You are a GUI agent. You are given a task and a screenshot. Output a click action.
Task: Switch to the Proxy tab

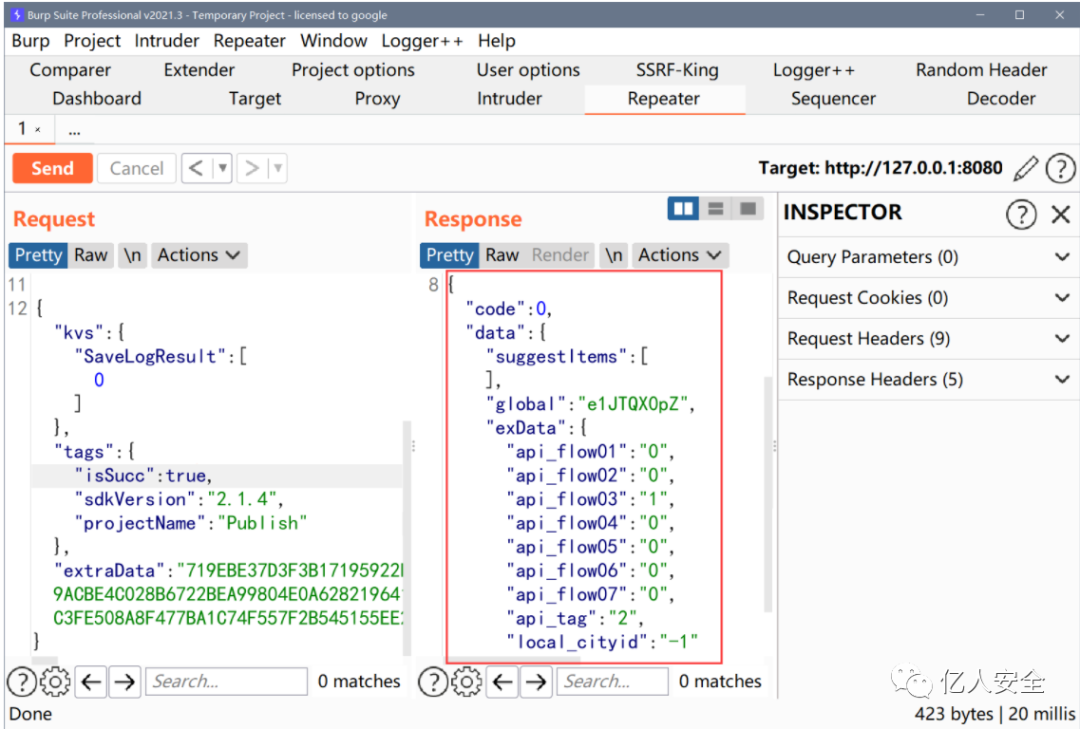pos(377,99)
